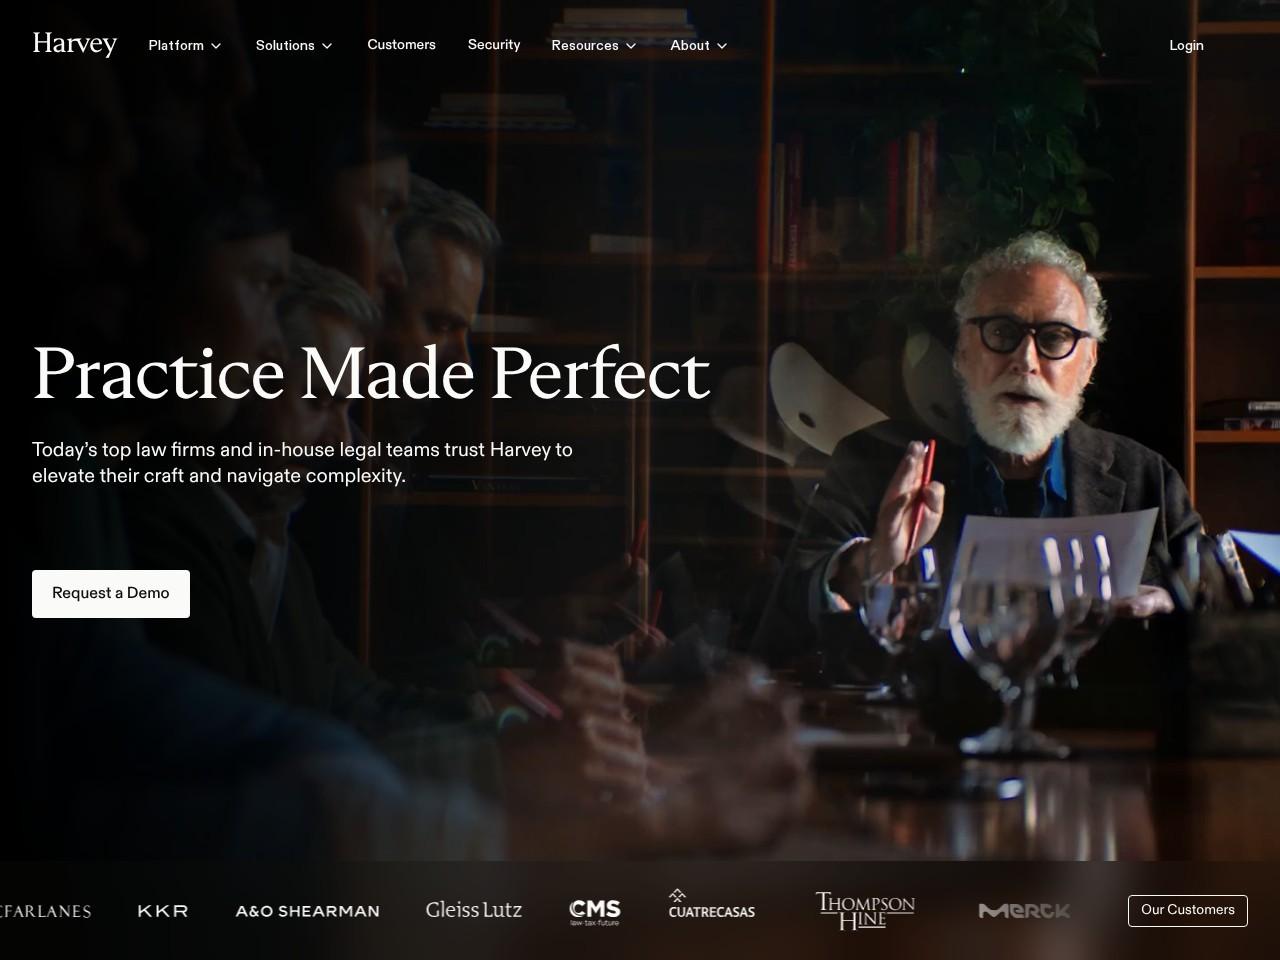Expand the Solutions menu chevron

point(327,46)
